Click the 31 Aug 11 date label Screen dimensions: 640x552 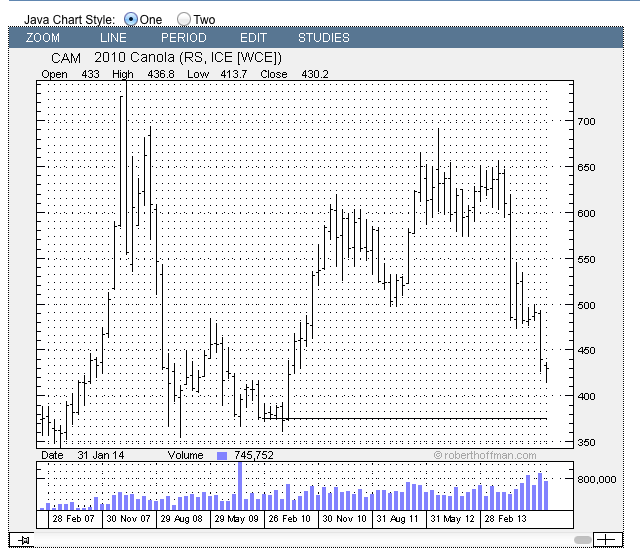pyautogui.click(x=398, y=519)
